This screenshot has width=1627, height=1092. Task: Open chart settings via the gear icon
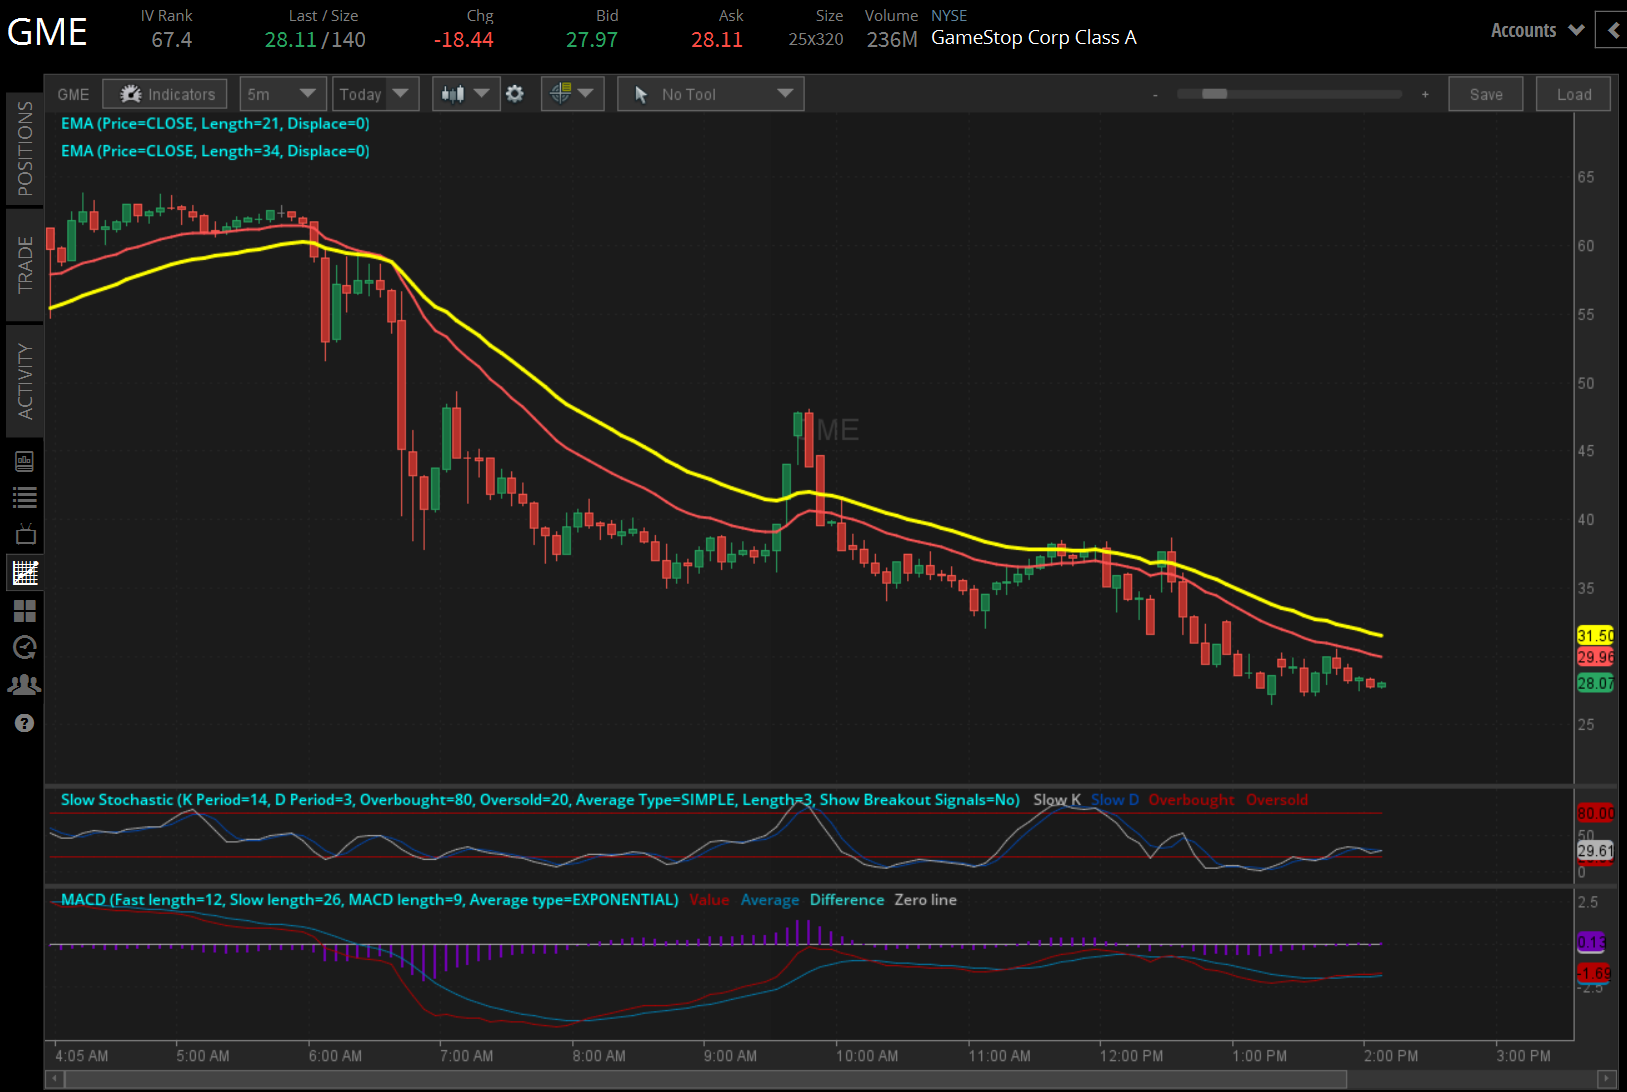(514, 93)
